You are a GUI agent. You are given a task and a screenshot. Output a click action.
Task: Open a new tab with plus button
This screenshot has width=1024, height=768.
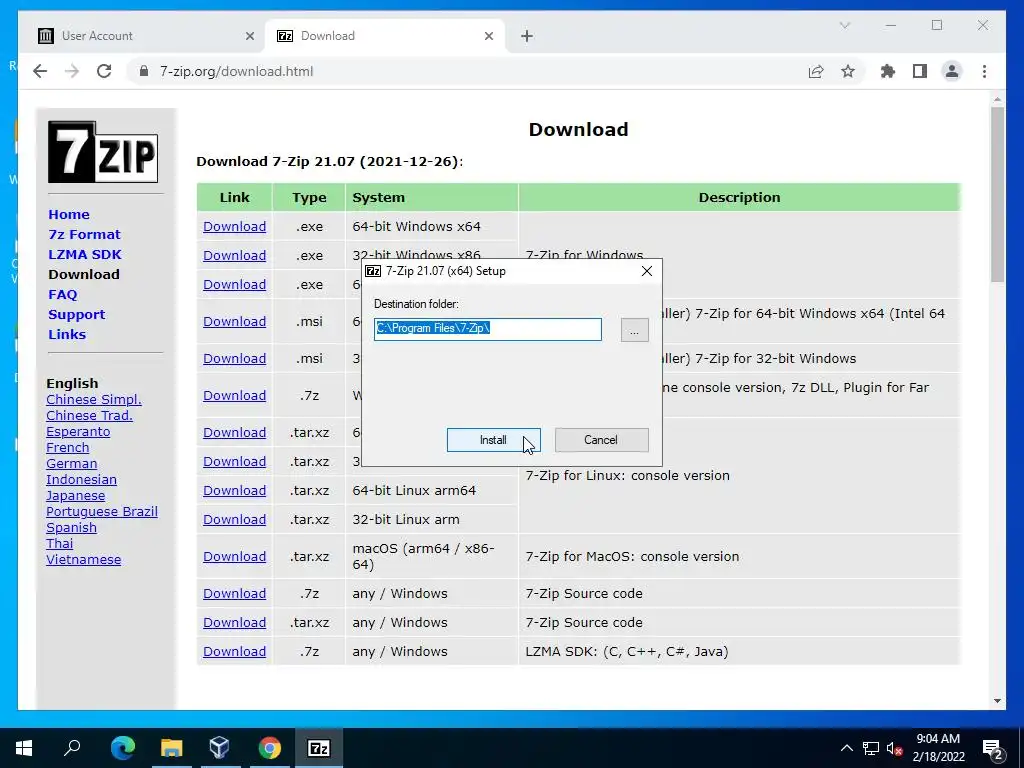[527, 36]
